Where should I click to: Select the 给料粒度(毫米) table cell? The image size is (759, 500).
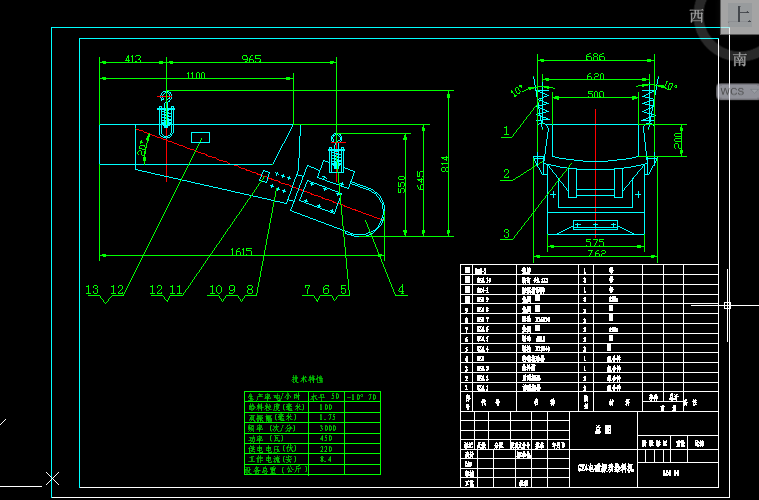pos(276,407)
